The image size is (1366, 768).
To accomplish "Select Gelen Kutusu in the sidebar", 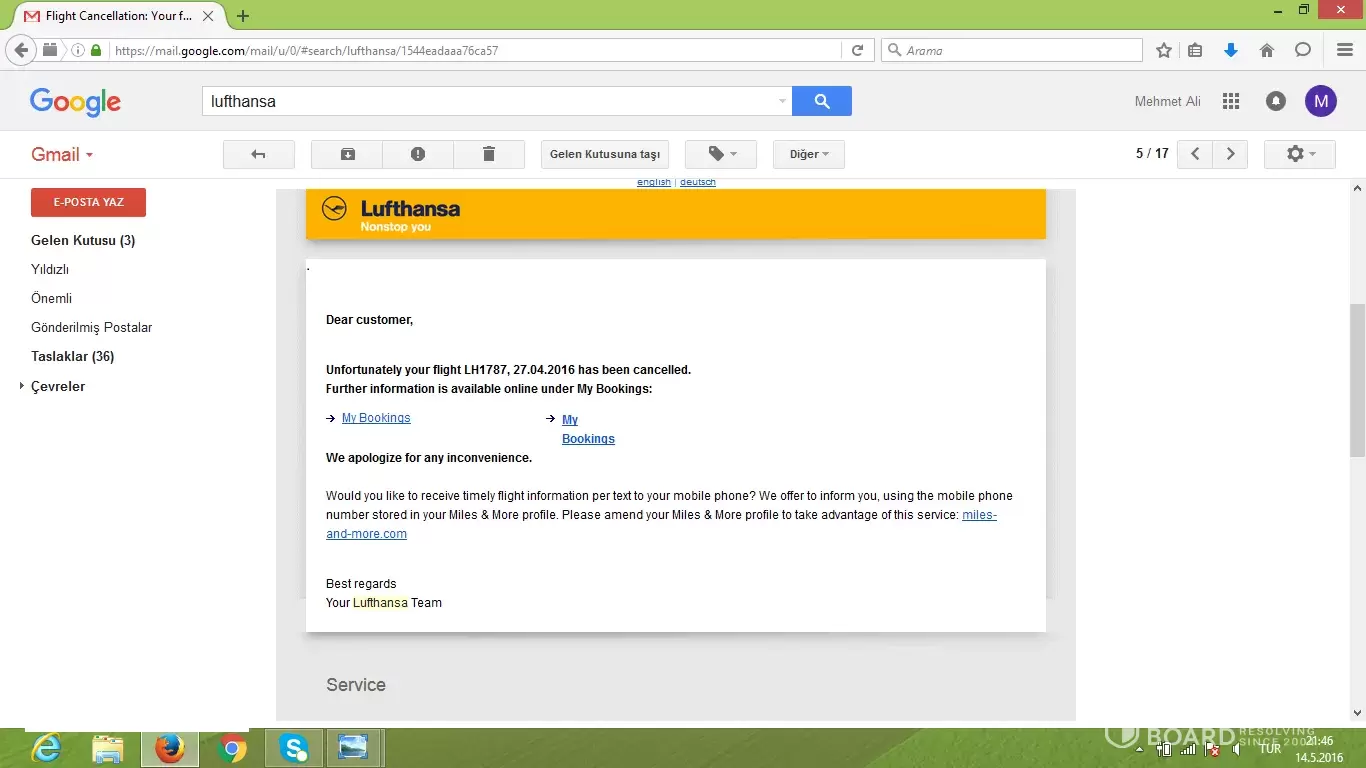I will pos(83,240).
